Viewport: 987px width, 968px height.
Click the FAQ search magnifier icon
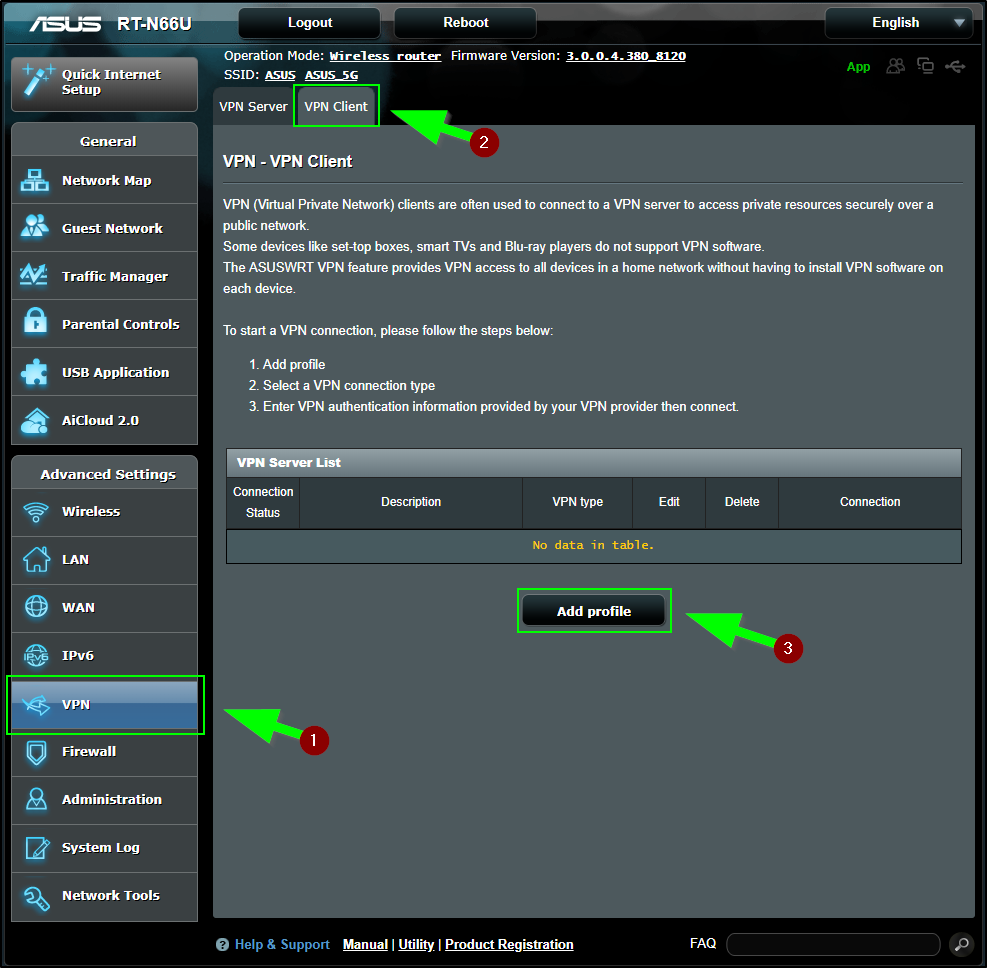tap(961, 944)
